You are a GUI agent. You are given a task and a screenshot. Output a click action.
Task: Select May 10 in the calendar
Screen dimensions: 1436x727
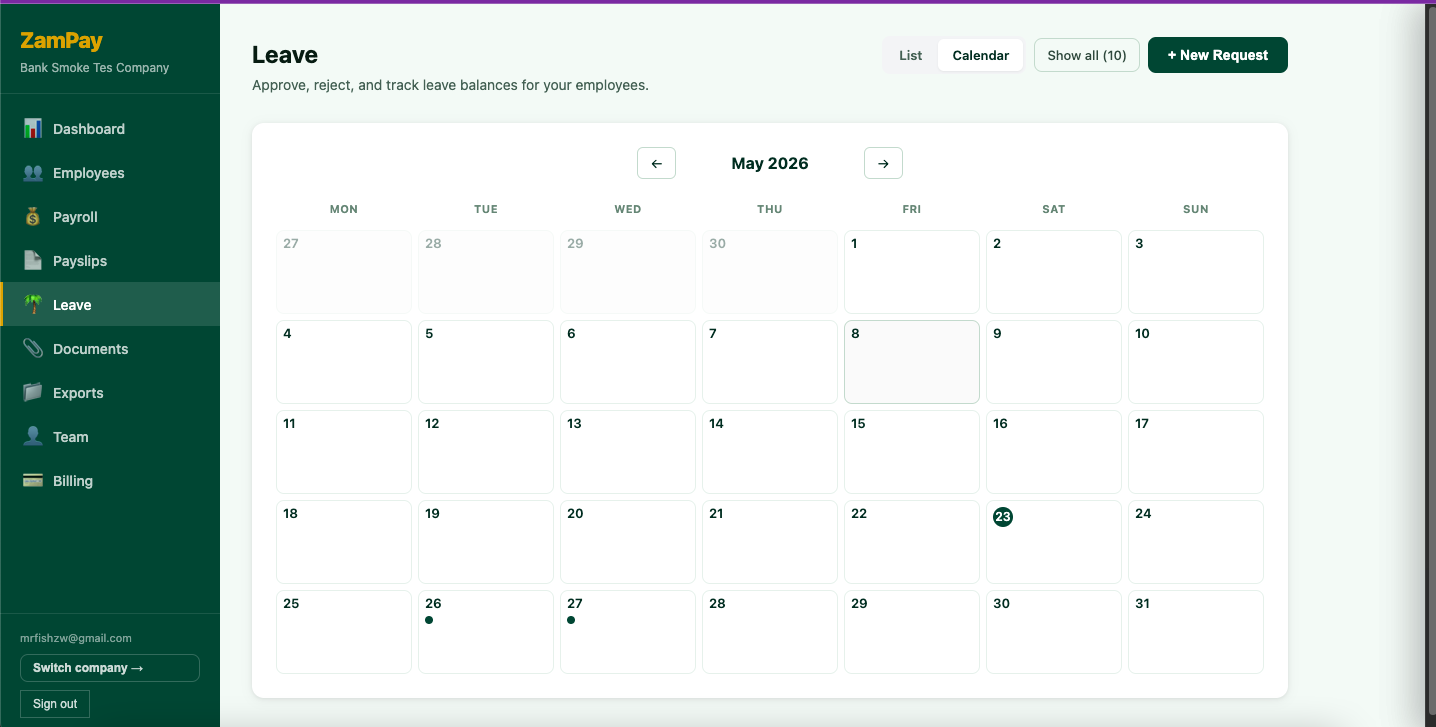point(1196,362)
